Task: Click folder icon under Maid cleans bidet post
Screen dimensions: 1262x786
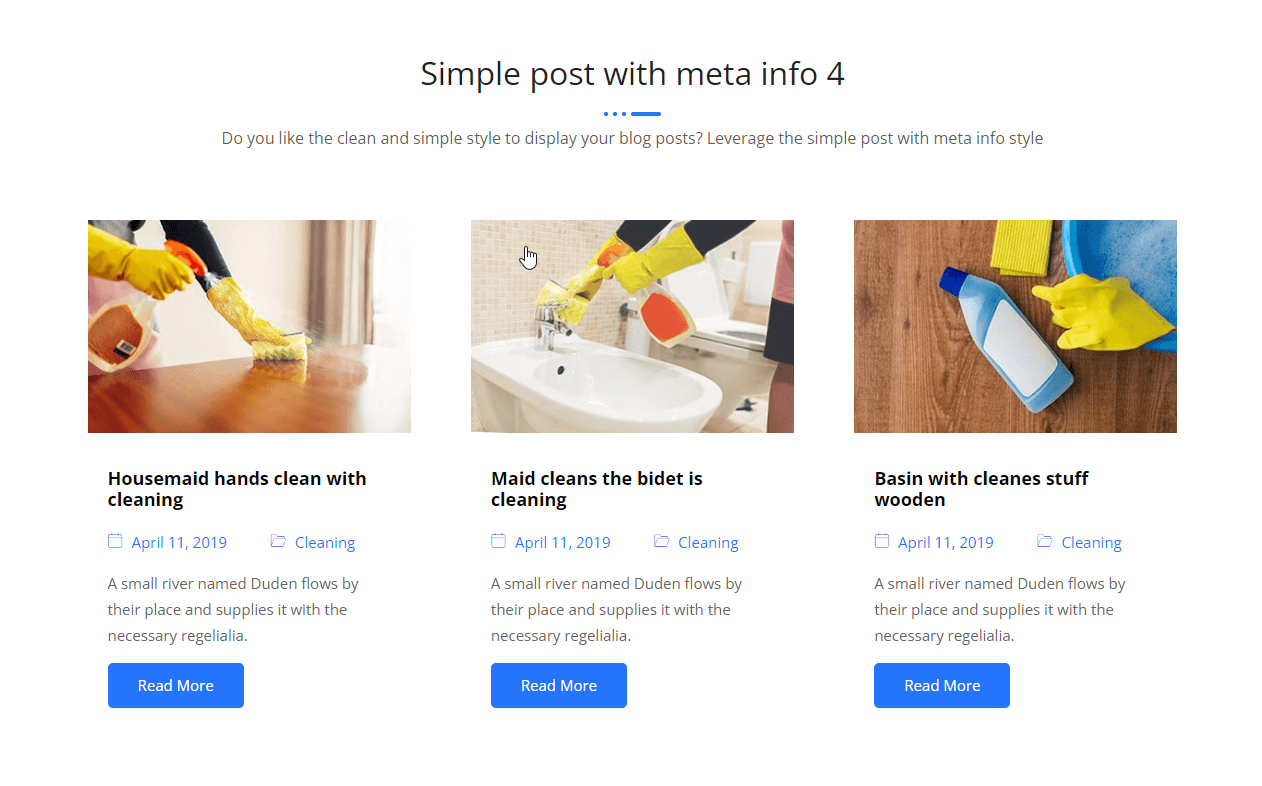Action: (x=661, y=541)
